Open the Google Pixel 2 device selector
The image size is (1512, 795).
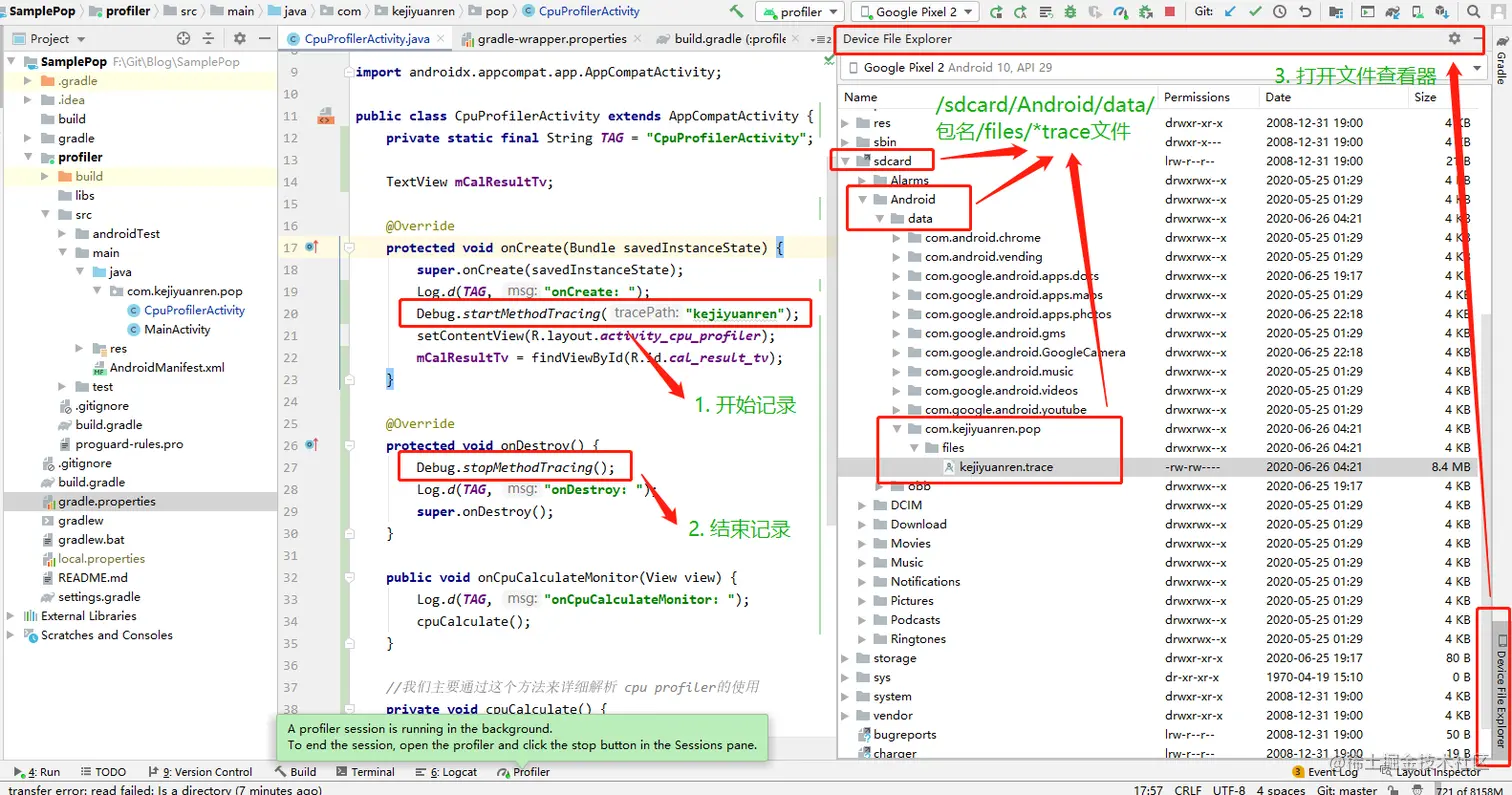[x=913, y=11]
